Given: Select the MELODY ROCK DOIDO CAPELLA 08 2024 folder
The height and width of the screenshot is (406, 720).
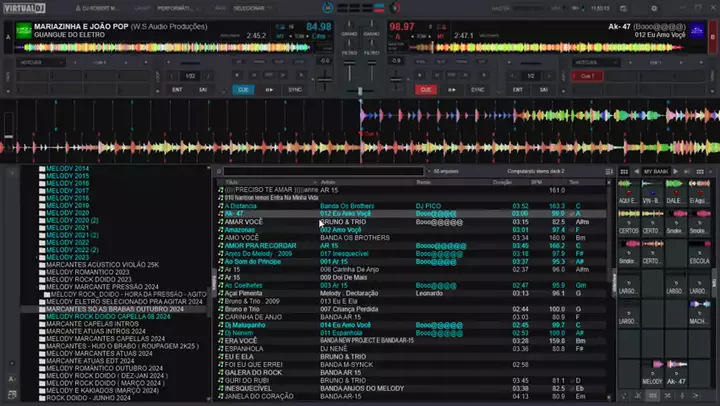Looking at the screenshot, I should tap(108, 317).
